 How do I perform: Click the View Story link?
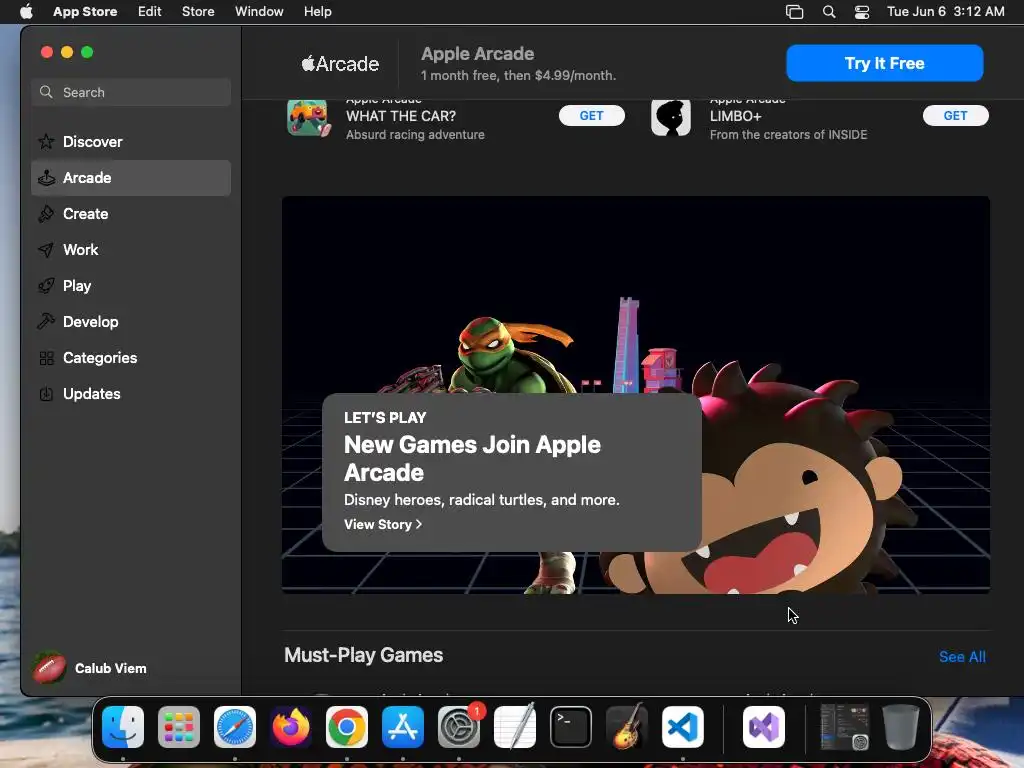tap(383, 524)
